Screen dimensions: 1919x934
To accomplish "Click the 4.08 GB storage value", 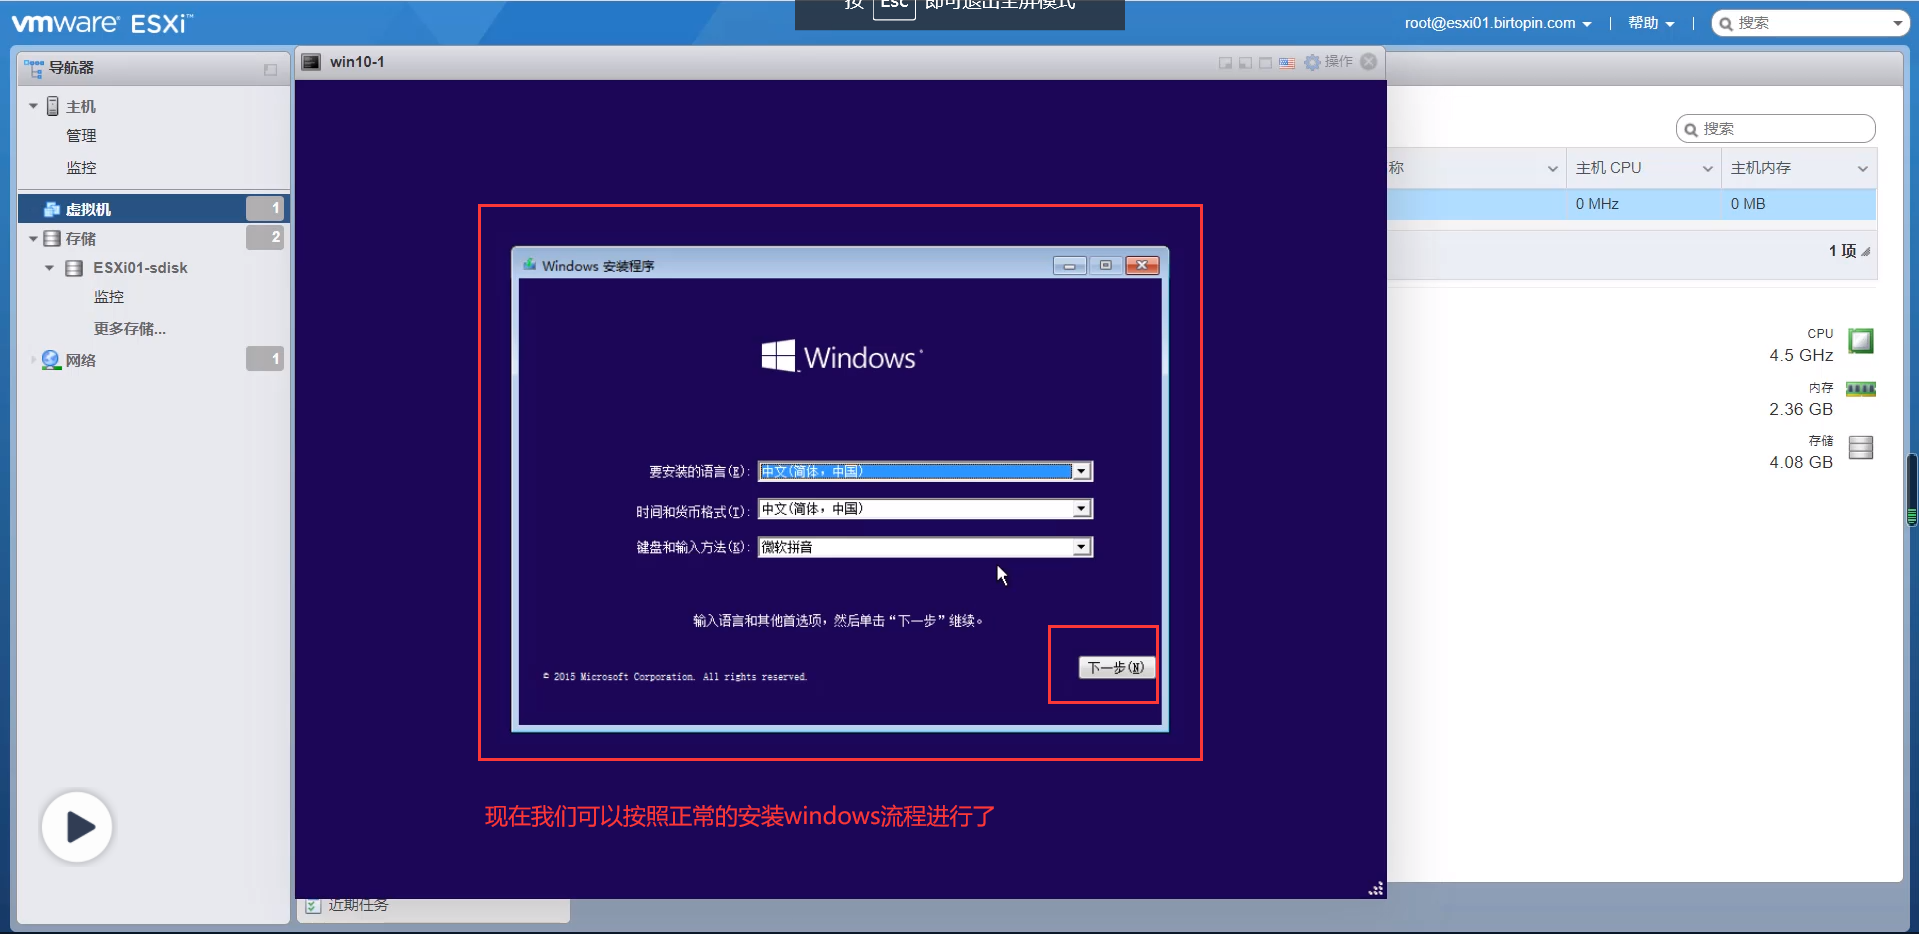I will 1801,462.
